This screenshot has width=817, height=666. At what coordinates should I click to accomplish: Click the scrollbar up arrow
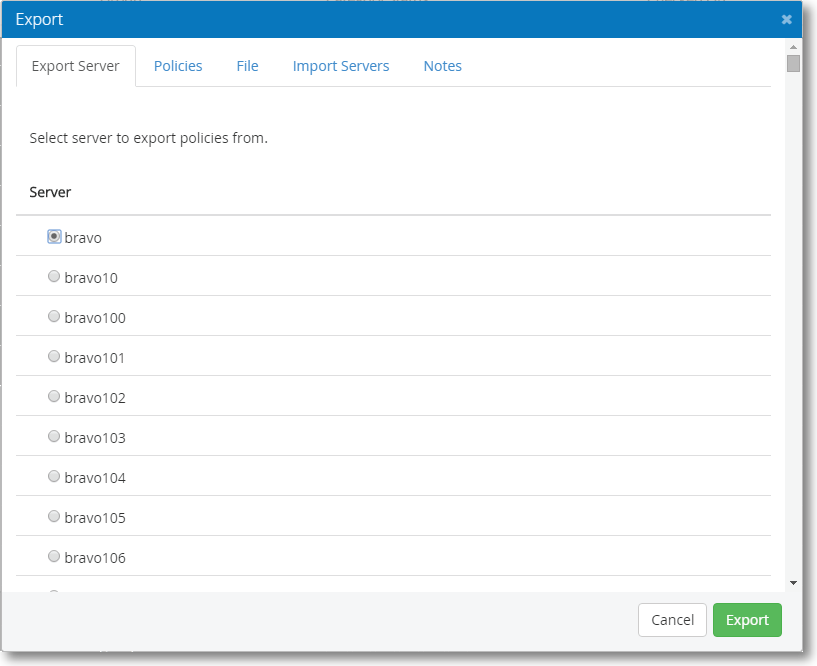[793, 47]
